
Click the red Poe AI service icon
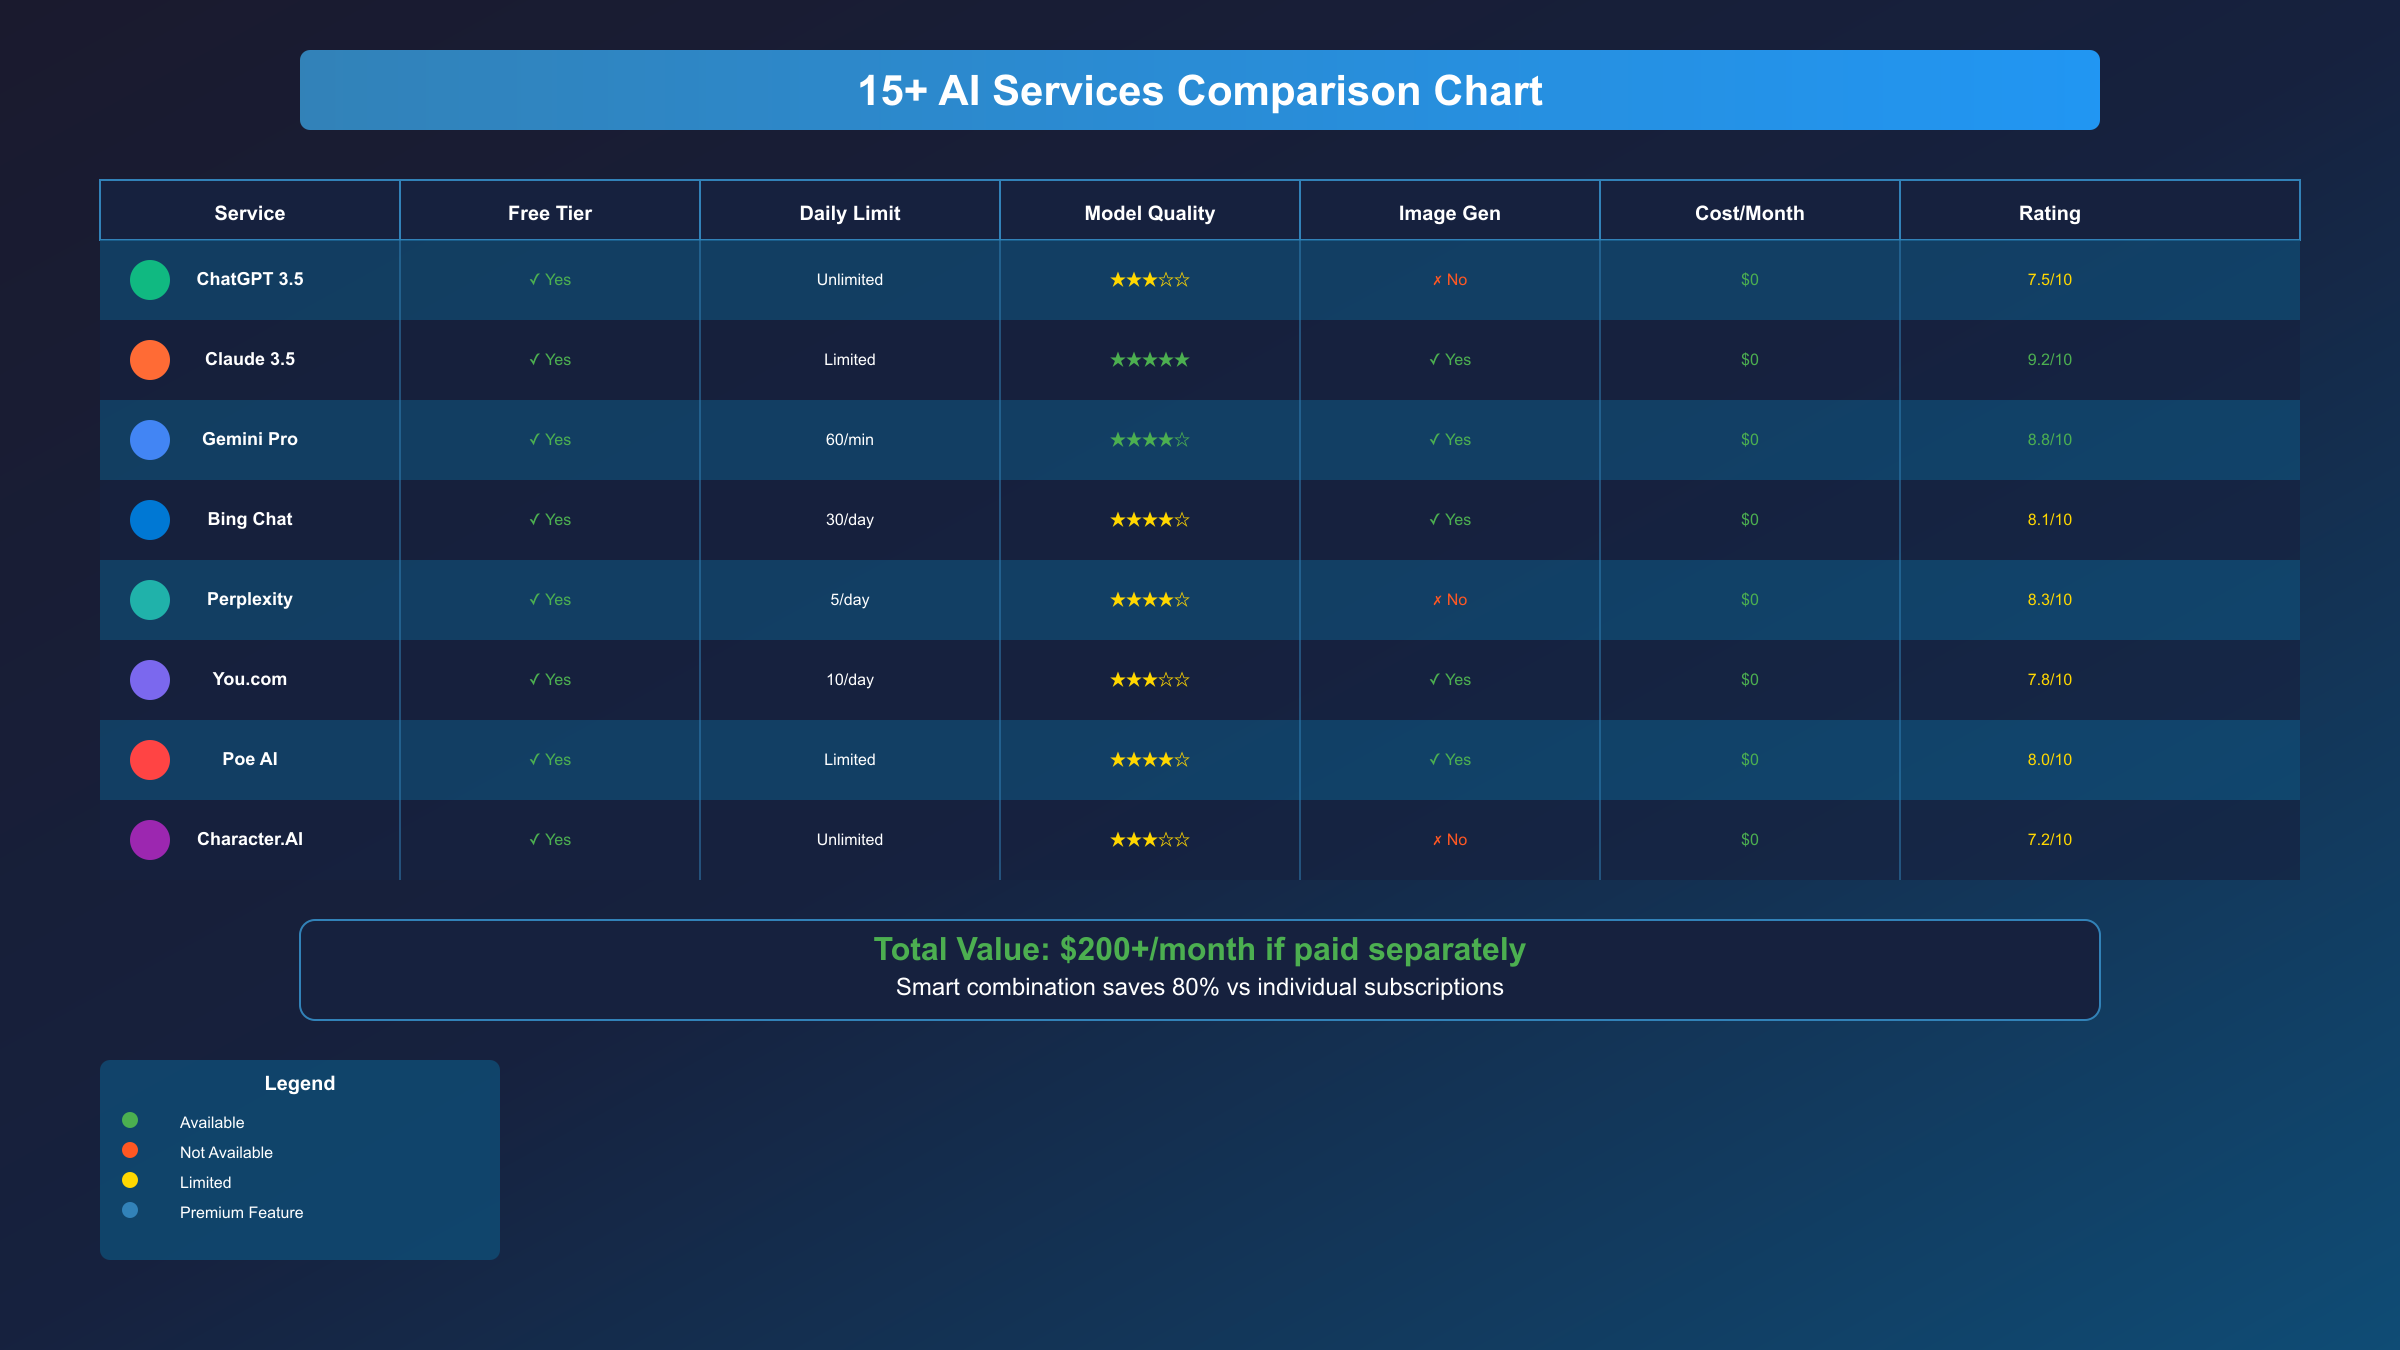click(x=150, y=760)
